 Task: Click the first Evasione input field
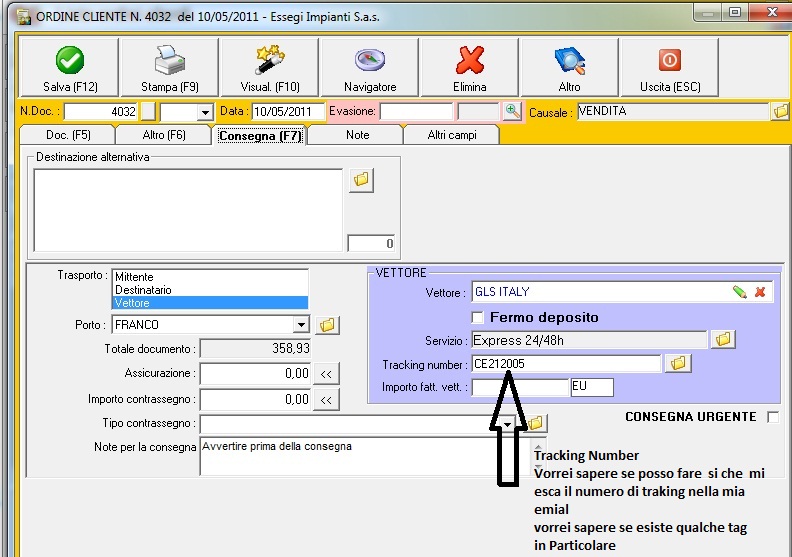pos(416,112)
